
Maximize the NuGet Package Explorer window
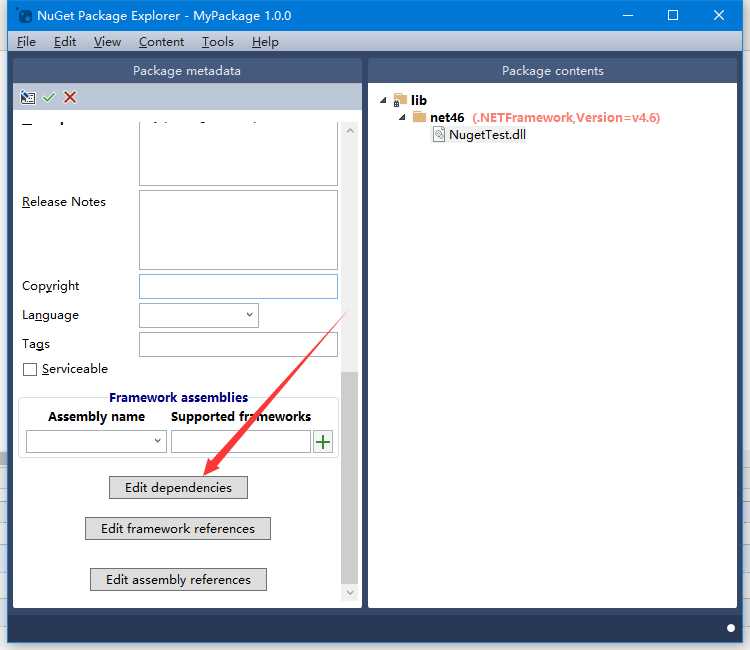pos(673,15)
